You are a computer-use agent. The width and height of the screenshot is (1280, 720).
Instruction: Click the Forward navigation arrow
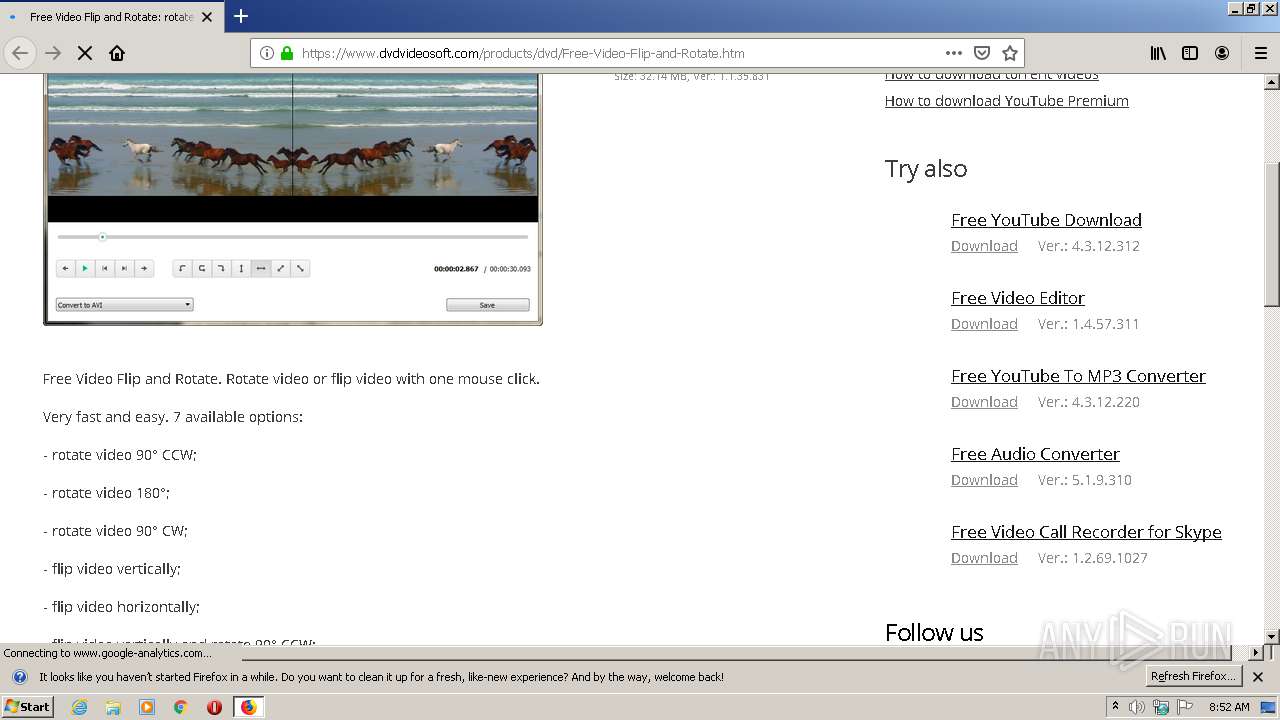pos(53,53)
